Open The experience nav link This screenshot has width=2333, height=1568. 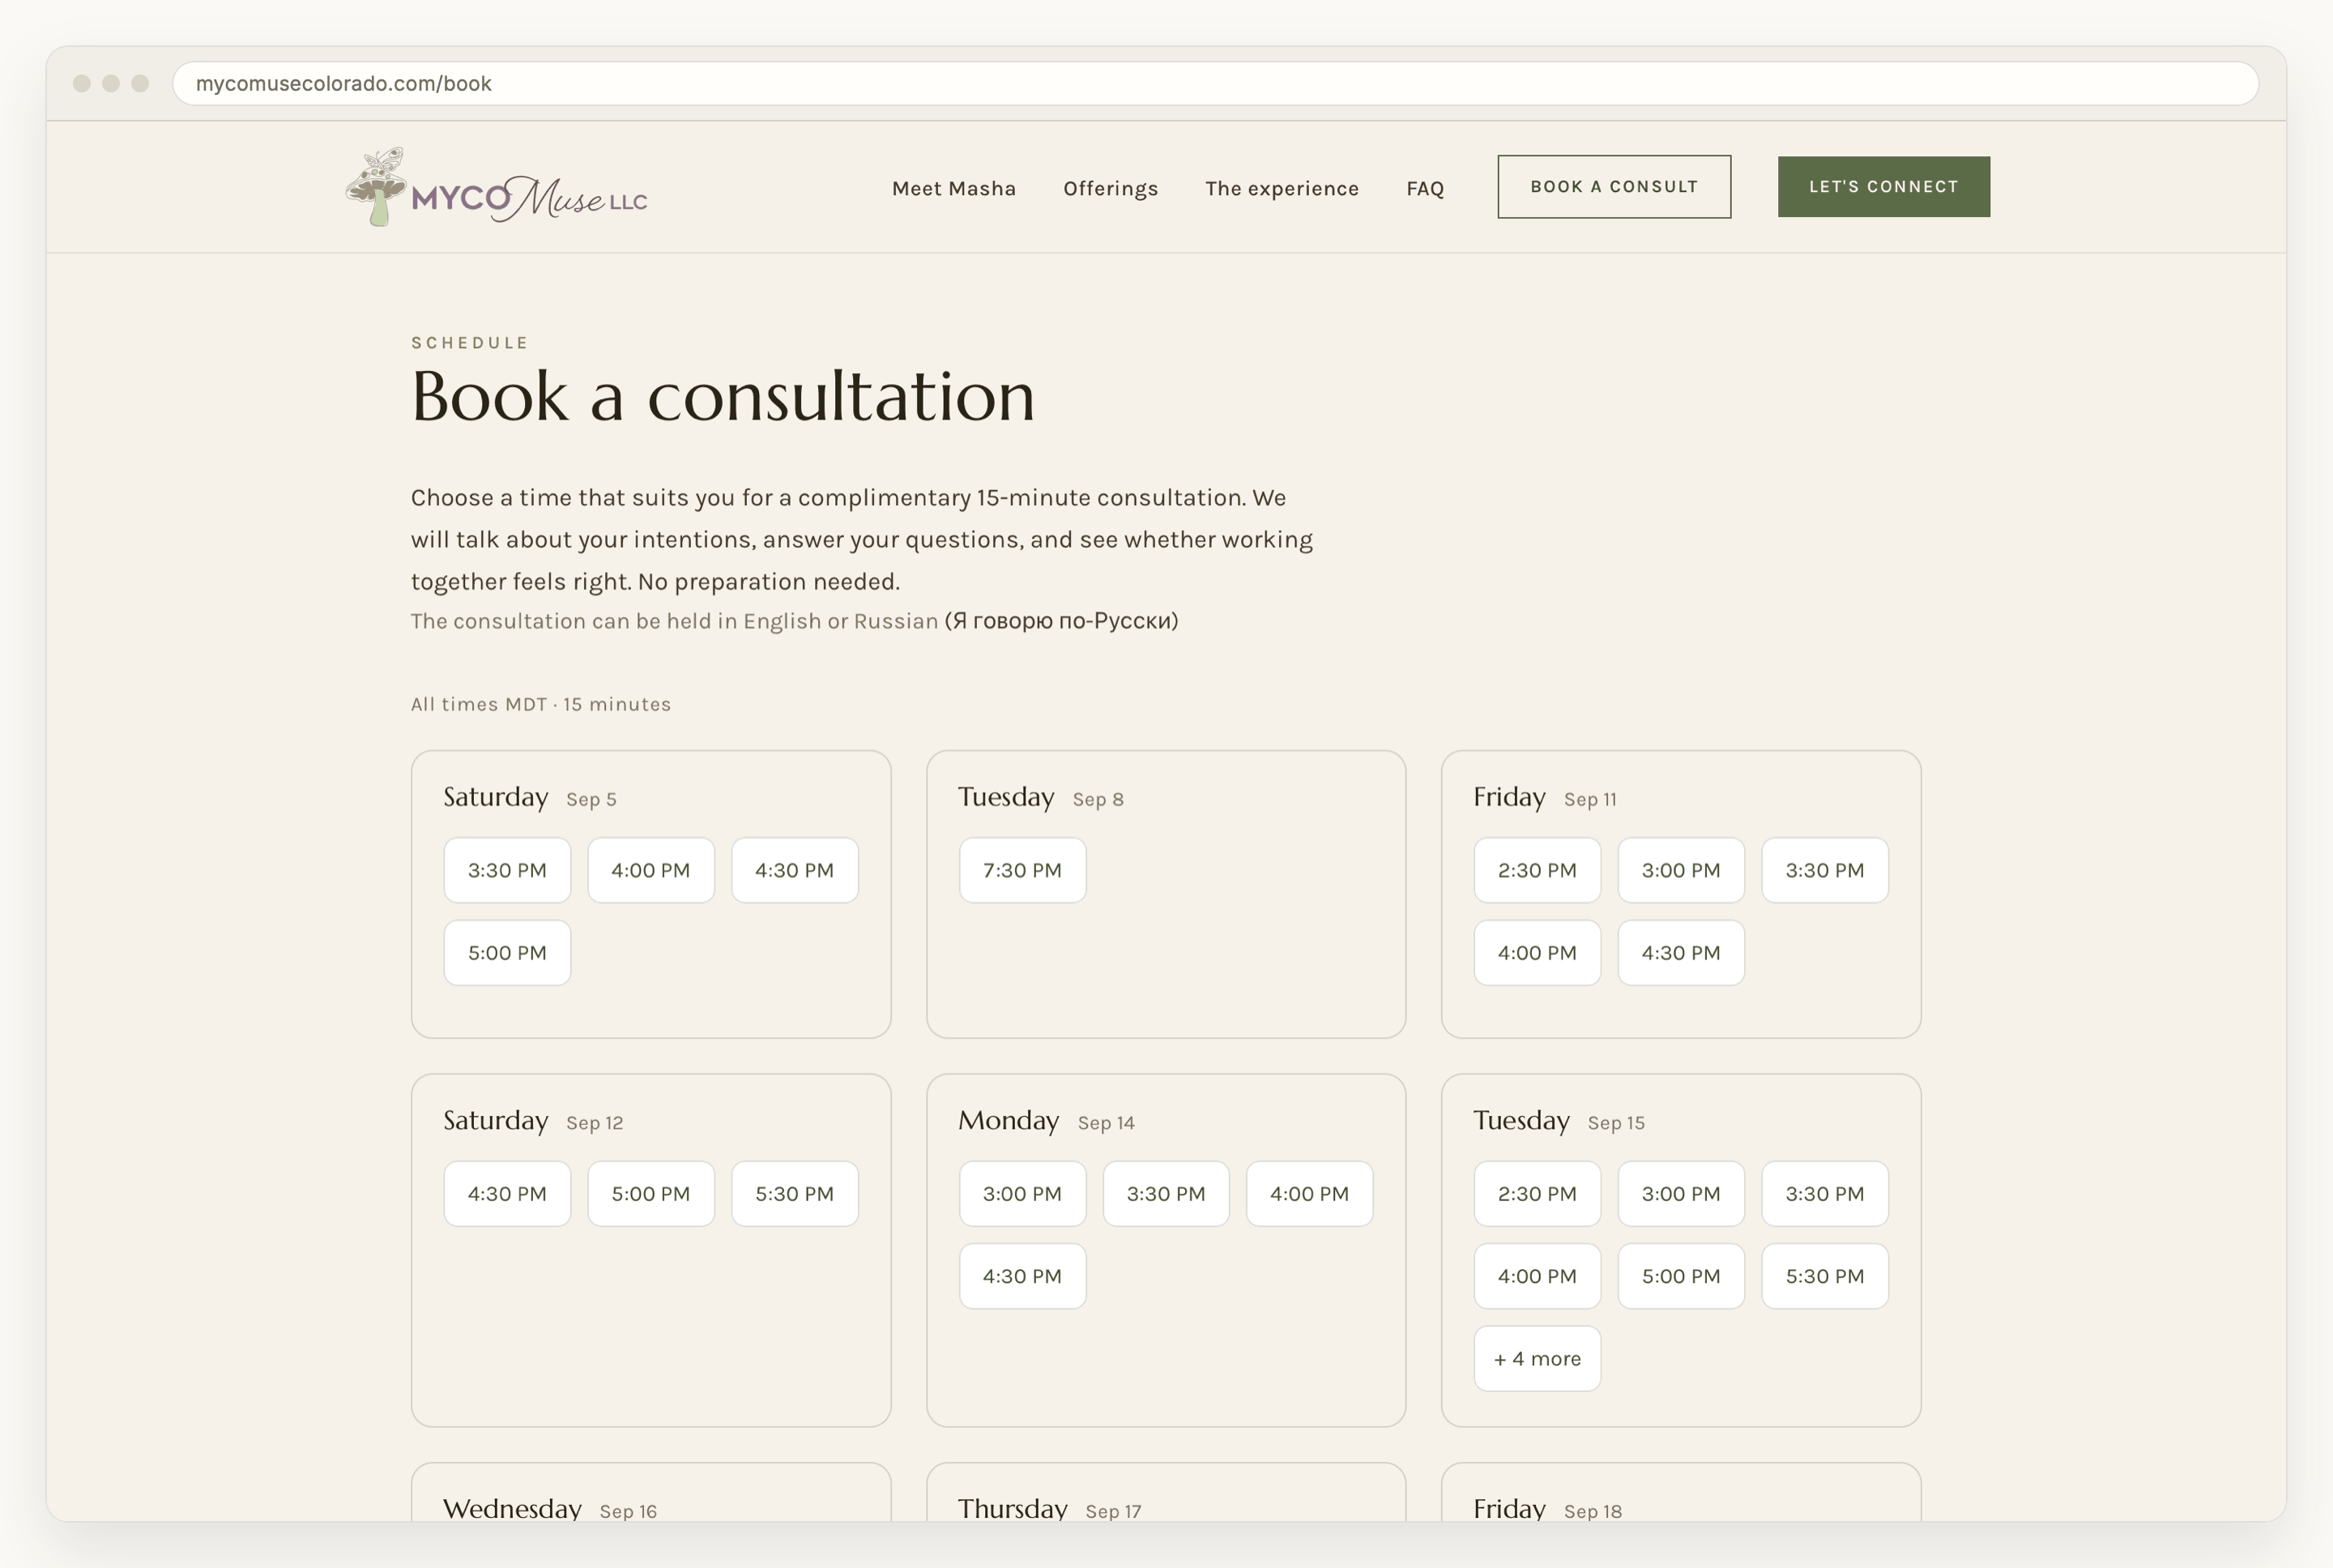[1281, 188]
